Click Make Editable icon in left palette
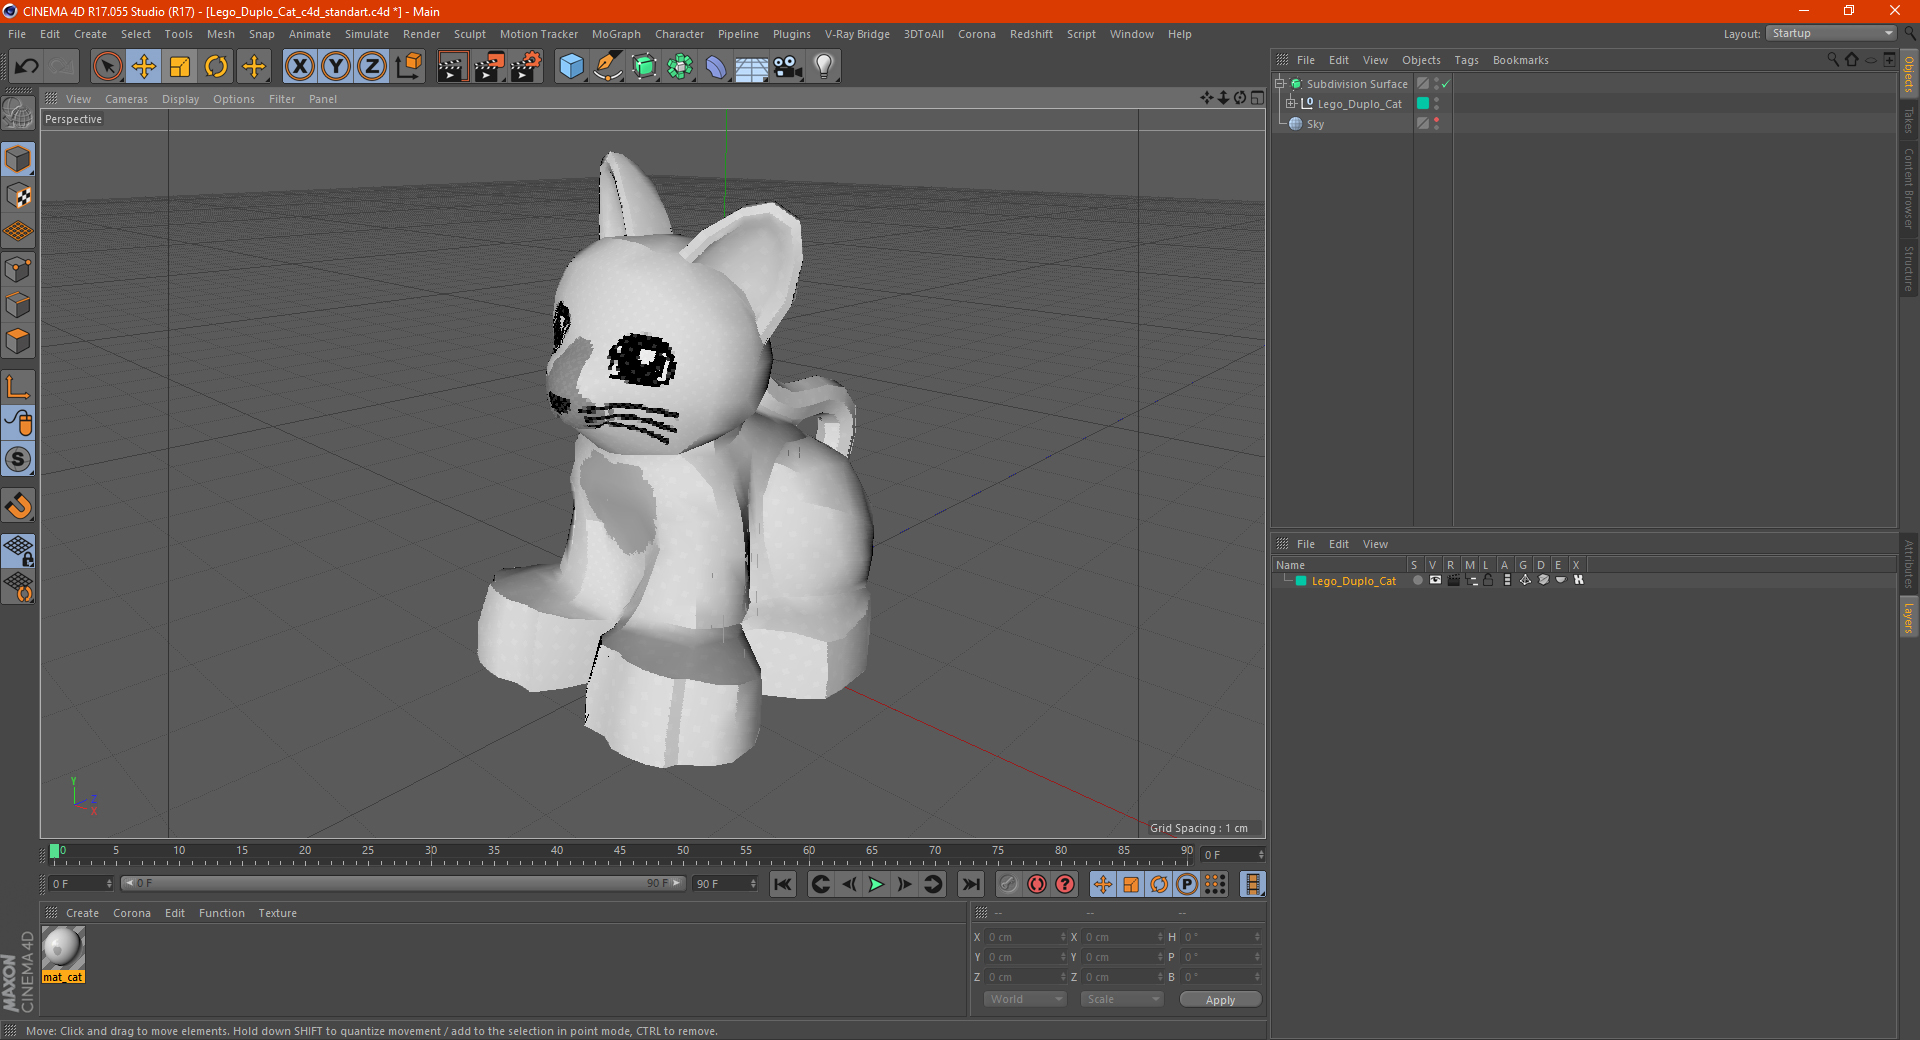 click(x=18, y=113)
